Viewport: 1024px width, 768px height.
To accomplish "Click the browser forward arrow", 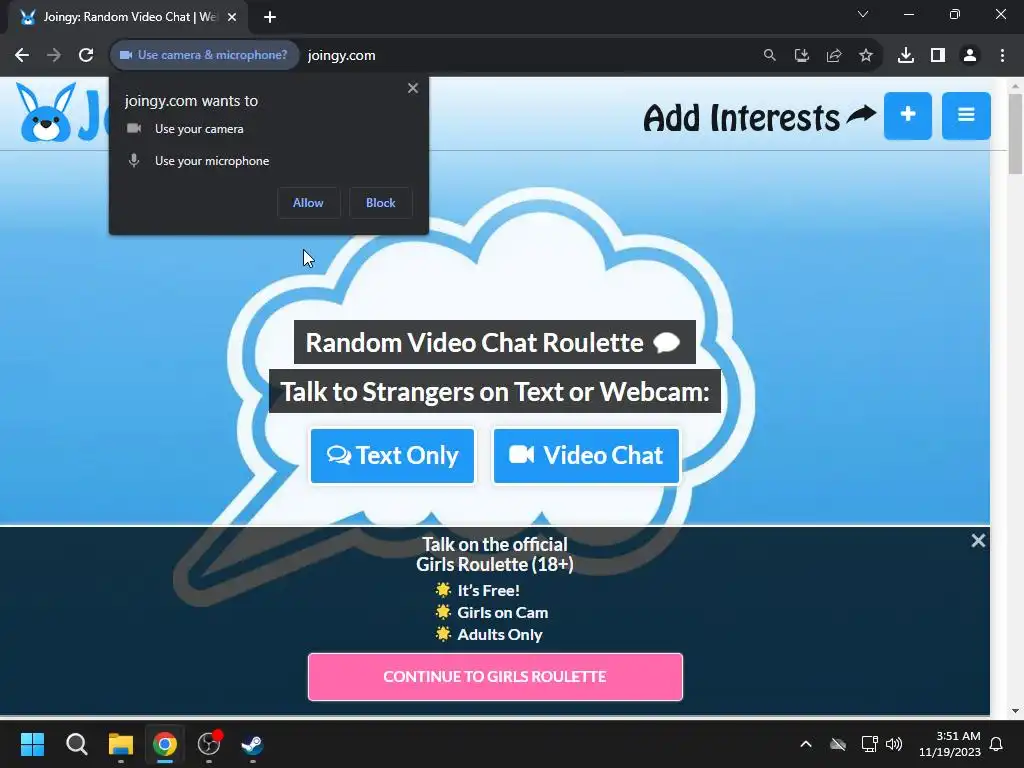I will coord(54,56).
